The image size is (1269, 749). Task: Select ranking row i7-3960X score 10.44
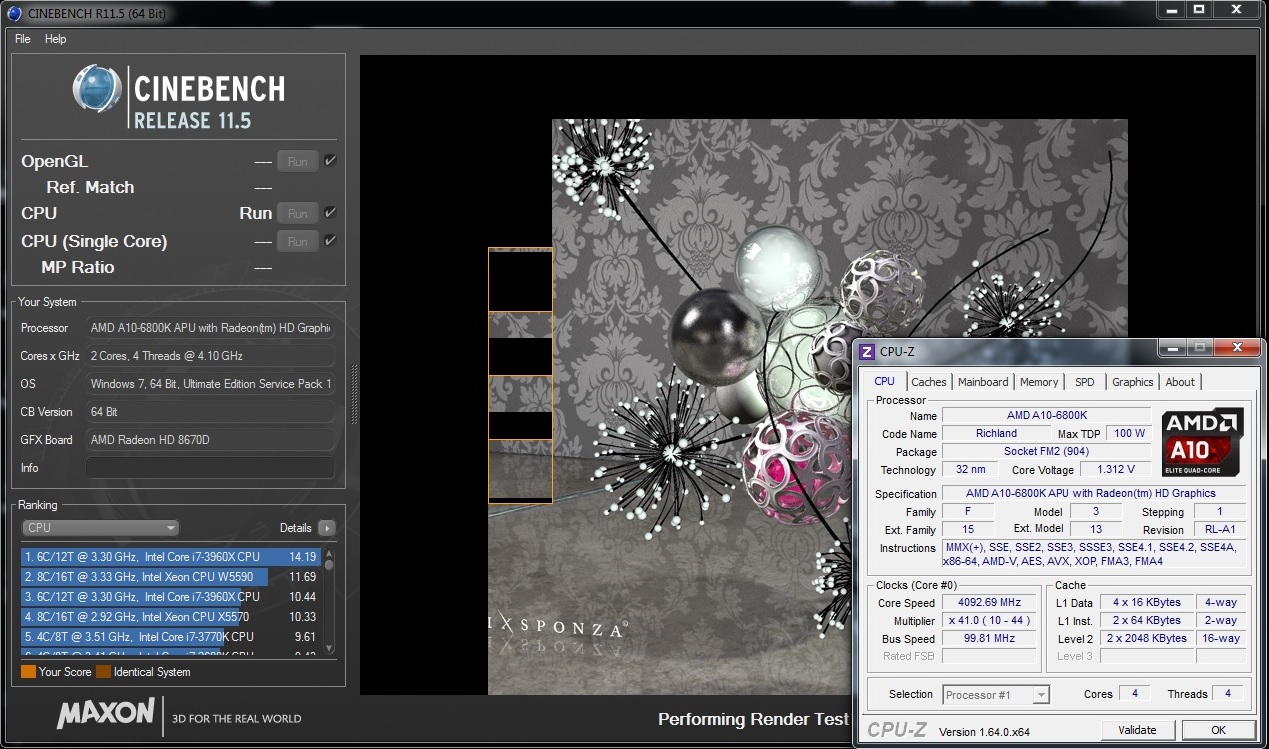click(171, 597)
